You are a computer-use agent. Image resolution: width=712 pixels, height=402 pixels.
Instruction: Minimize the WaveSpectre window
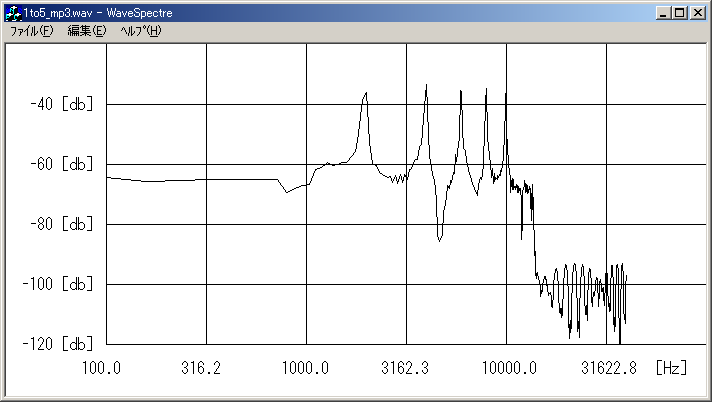tap(663, 13)
